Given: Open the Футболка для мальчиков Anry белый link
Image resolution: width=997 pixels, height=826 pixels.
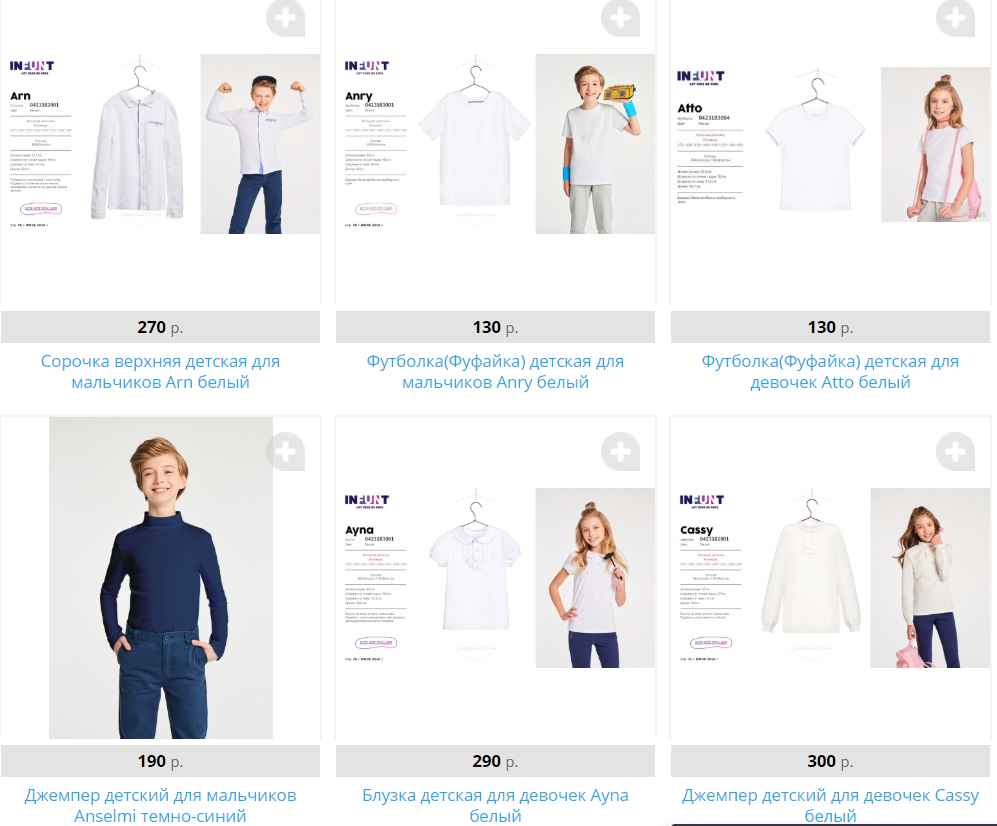Looking at the screenshot, I should (x=495, y=371).
